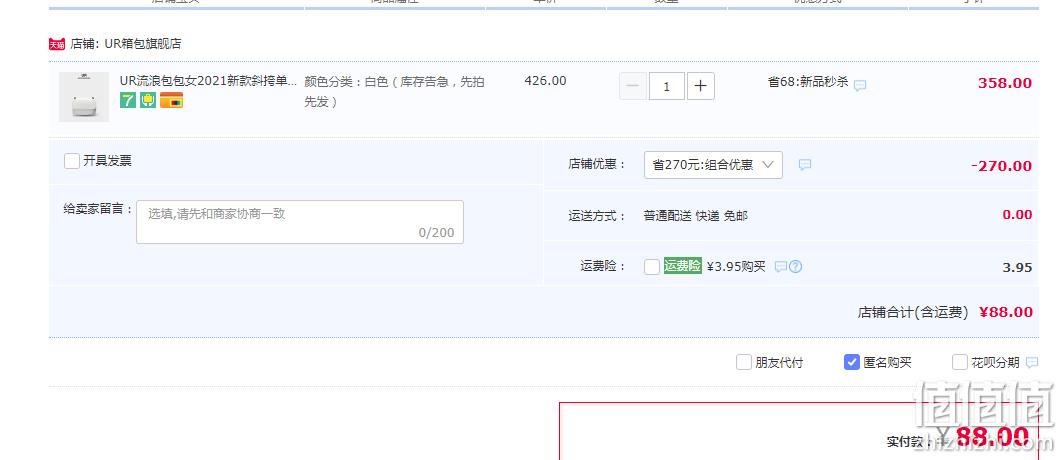Enable the 运费险 insurance checkbox
Image resolution: width=1063 pixels, height=460 pixels.
coord(651,266)
